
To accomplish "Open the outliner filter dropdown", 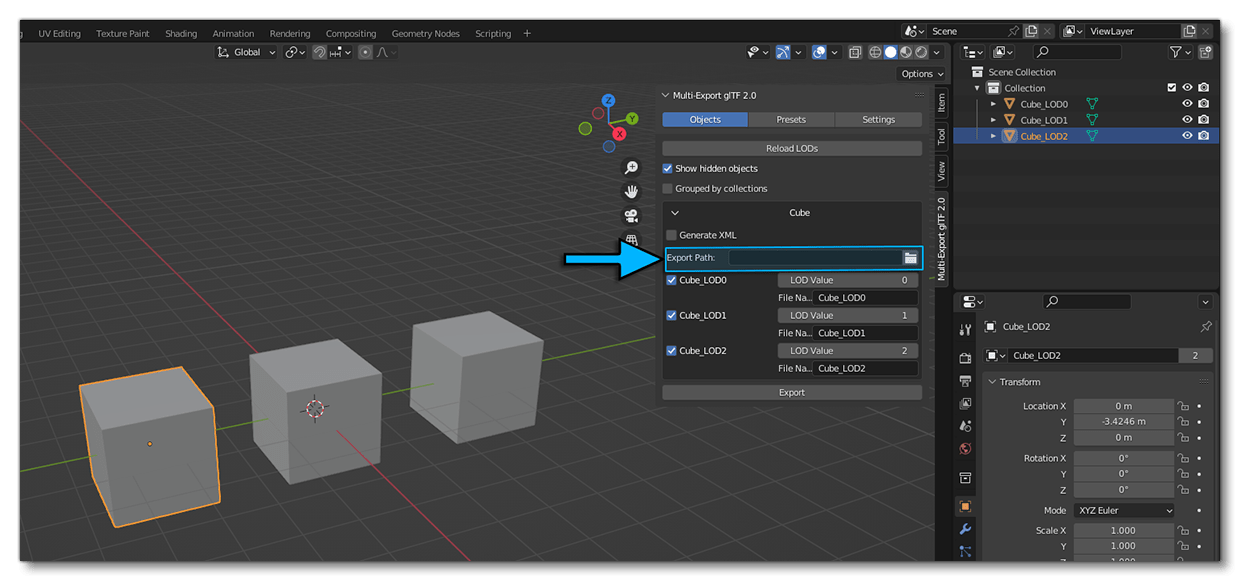I will tap(1179, 52).
